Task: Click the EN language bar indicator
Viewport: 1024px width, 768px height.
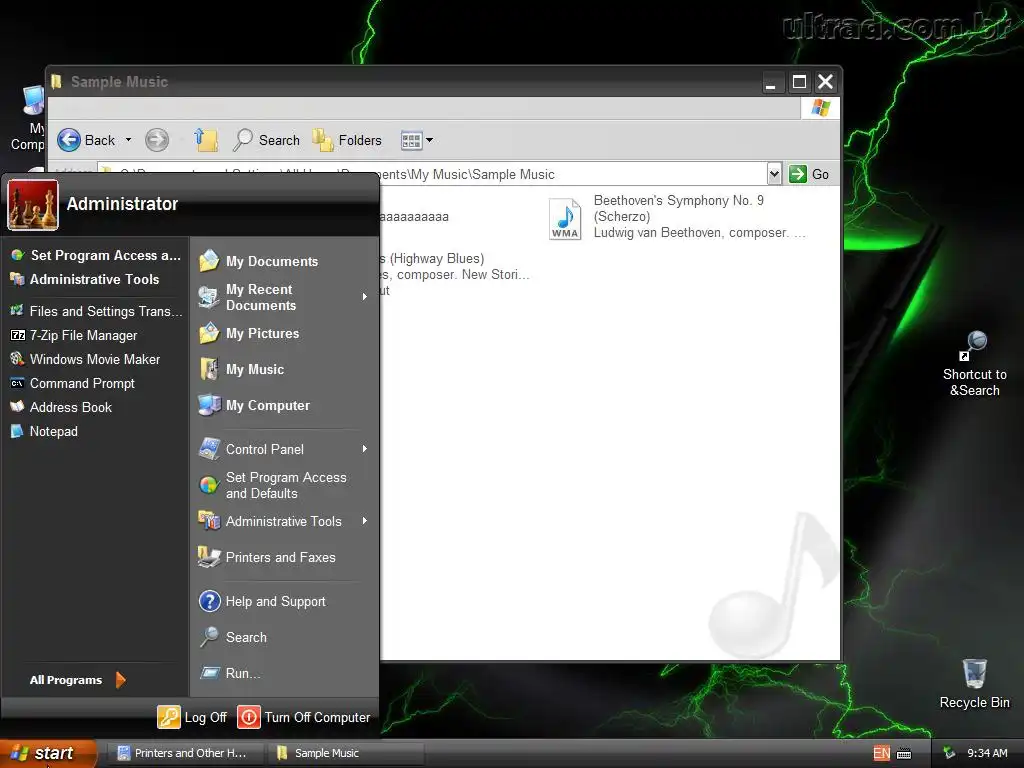Action: coord(881,753)
